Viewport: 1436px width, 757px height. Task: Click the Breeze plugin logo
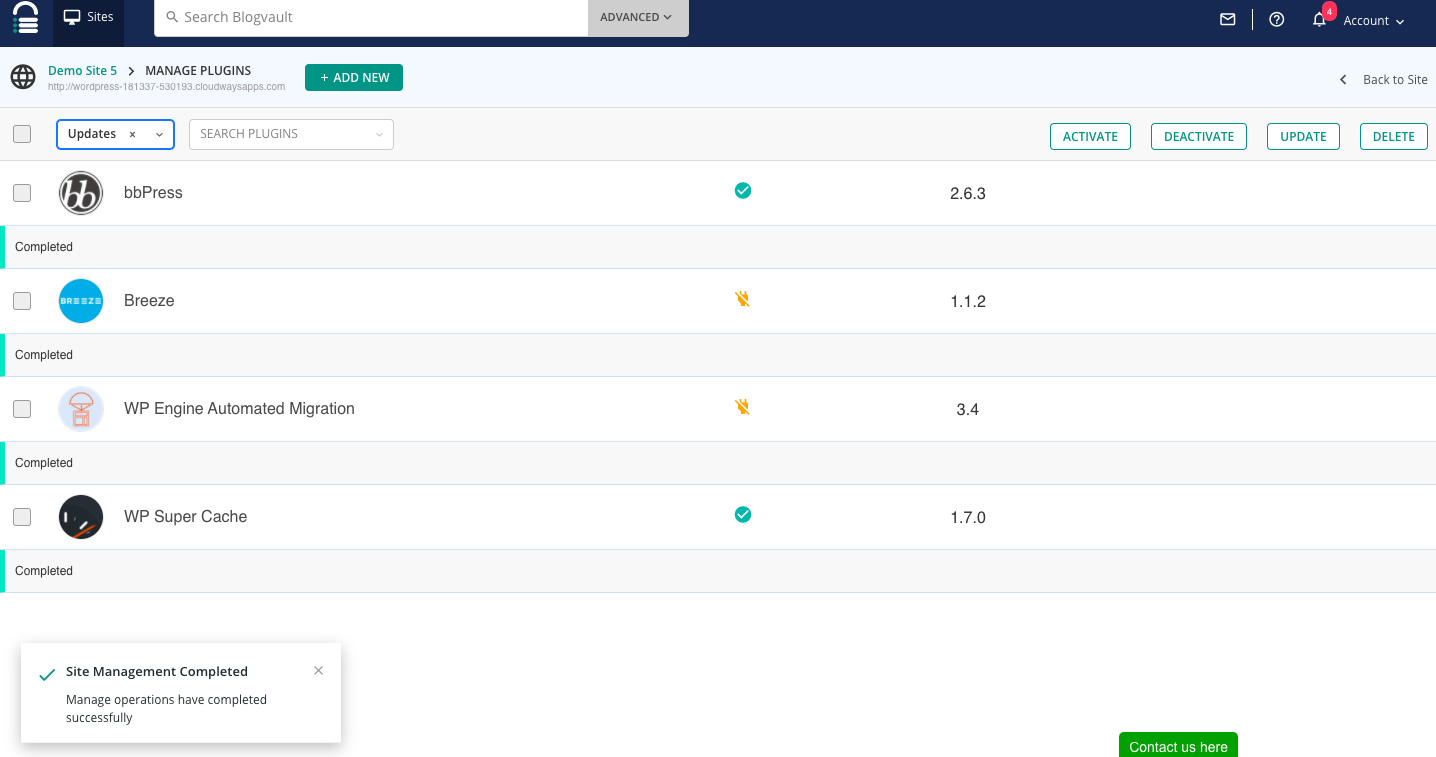81,301
